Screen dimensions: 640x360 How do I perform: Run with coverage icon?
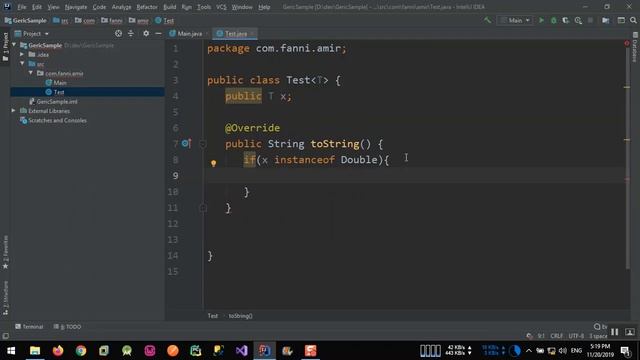[566, 20]
